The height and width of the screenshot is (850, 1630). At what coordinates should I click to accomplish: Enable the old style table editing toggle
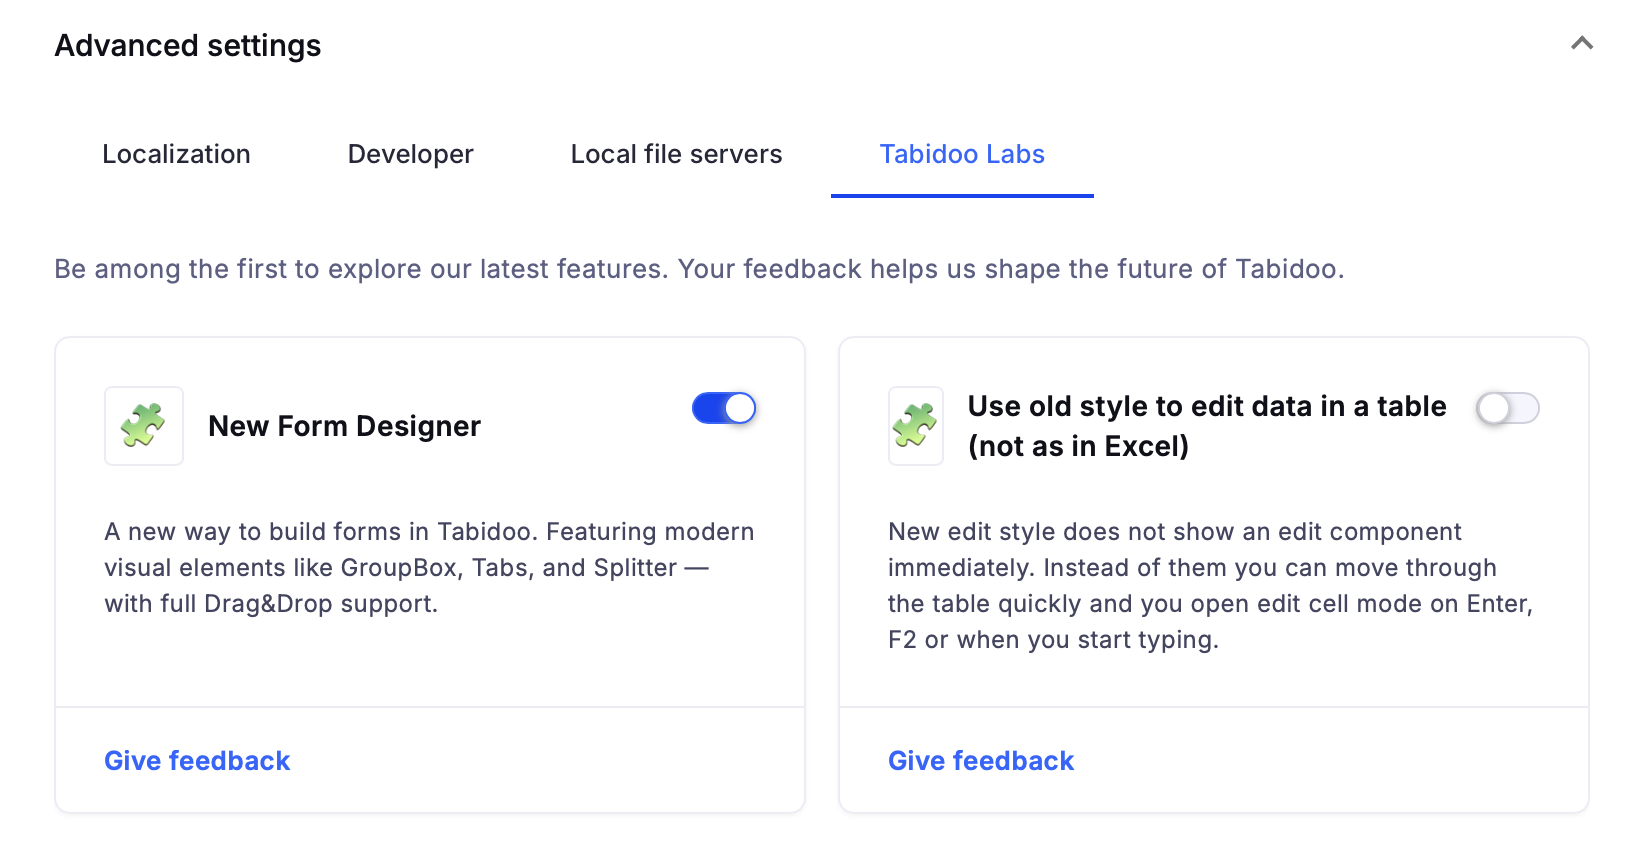1507,408
